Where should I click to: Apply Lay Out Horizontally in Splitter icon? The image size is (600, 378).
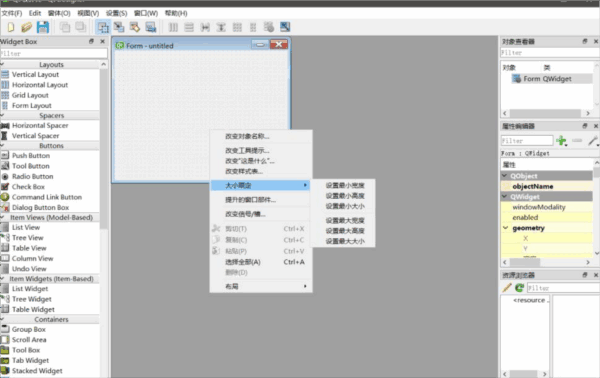(x=205, y=27)
